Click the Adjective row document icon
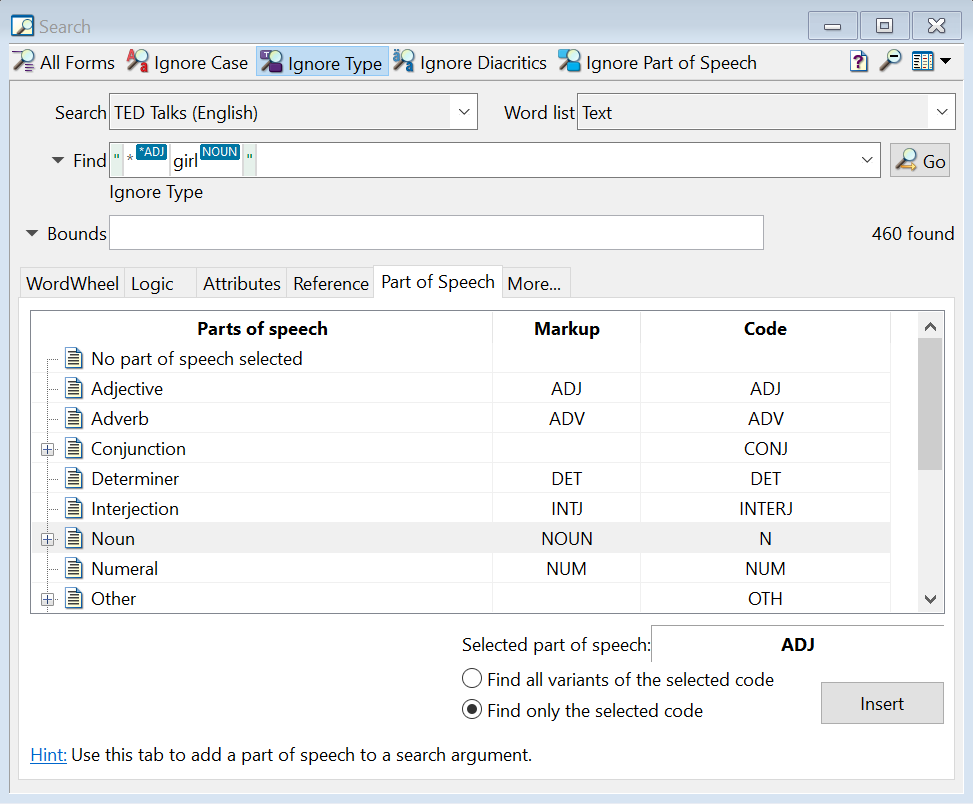 [74, 388]
